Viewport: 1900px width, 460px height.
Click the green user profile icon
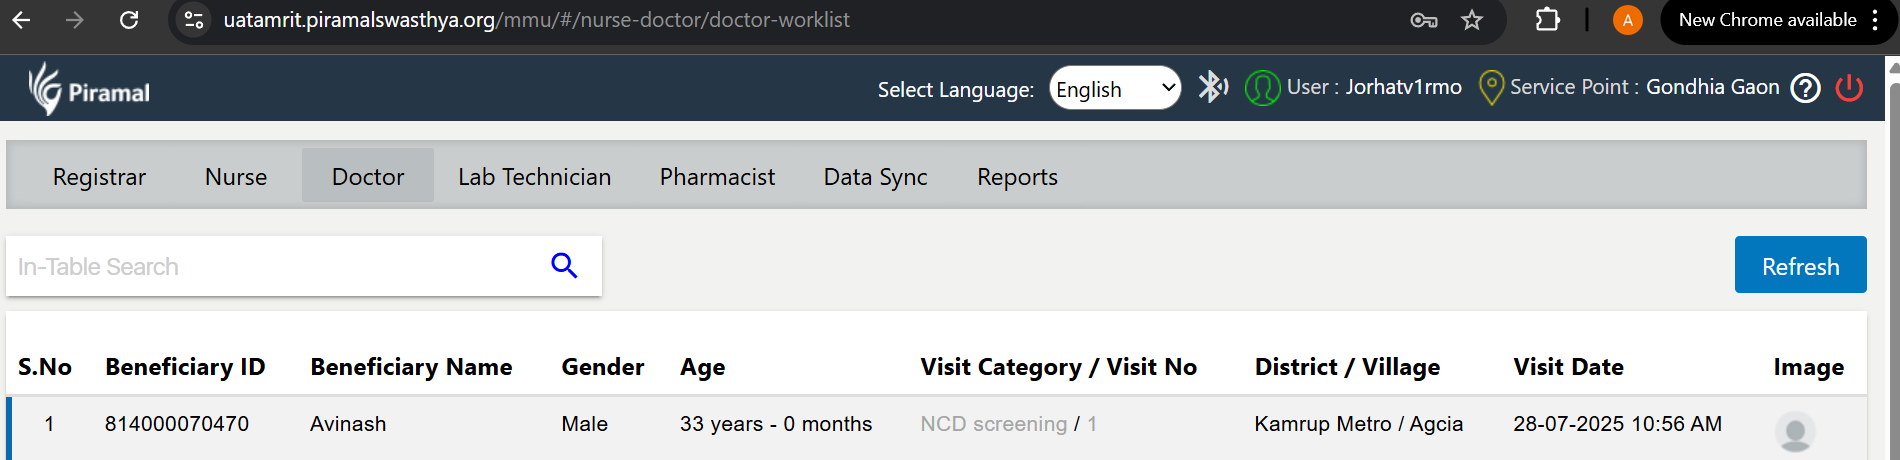point(1262,88)
